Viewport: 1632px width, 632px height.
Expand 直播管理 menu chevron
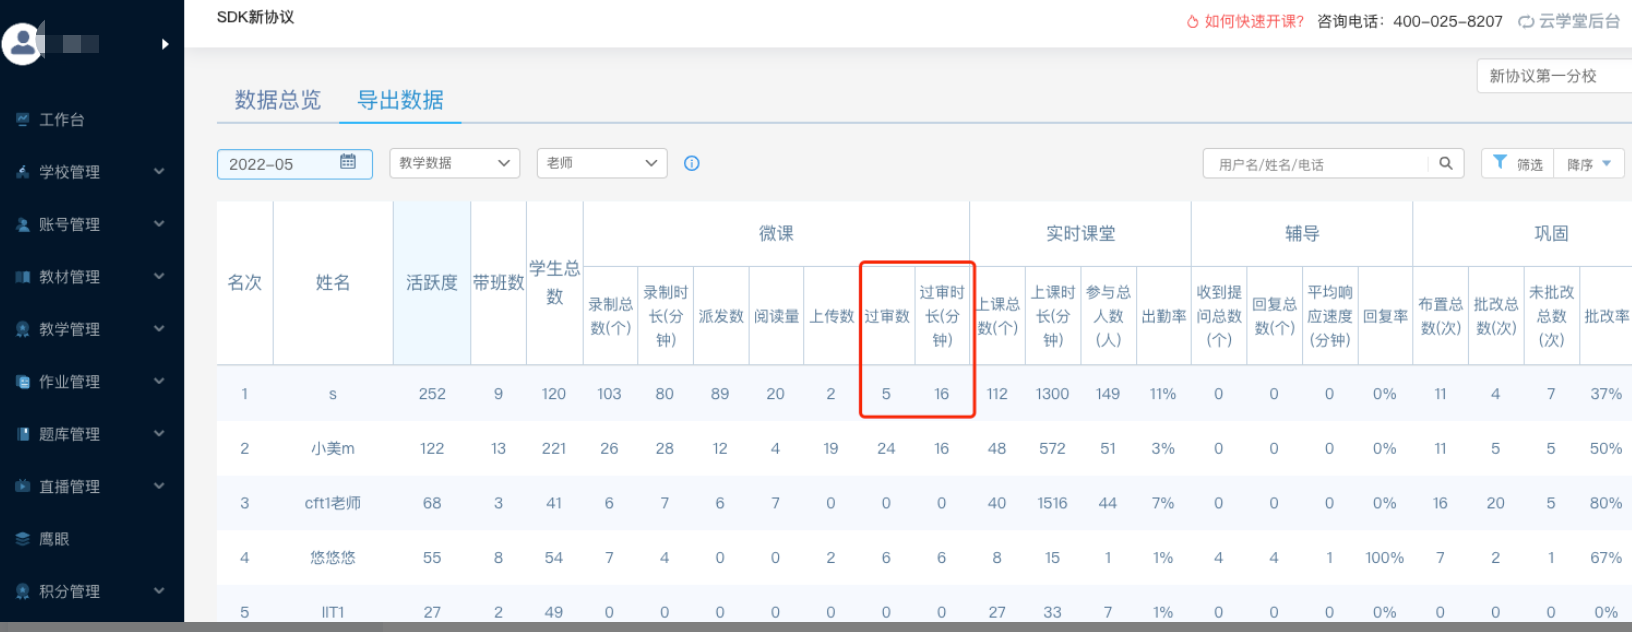tap(159, 486)
